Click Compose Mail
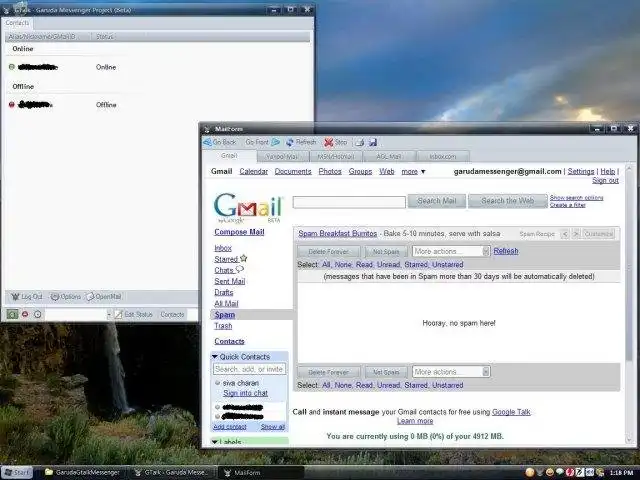Image resolution: width=640 pixels, height=480 pixels. point(239,232)
